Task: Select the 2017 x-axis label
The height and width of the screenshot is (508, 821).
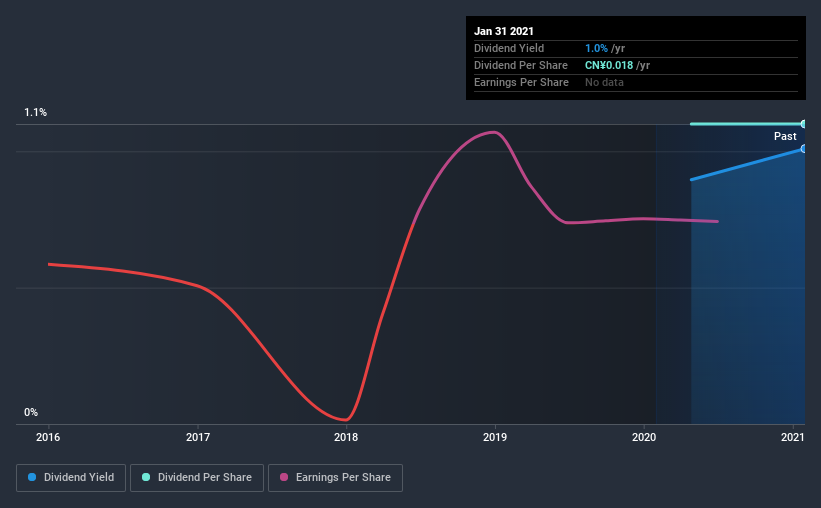Action: [198, 437]
